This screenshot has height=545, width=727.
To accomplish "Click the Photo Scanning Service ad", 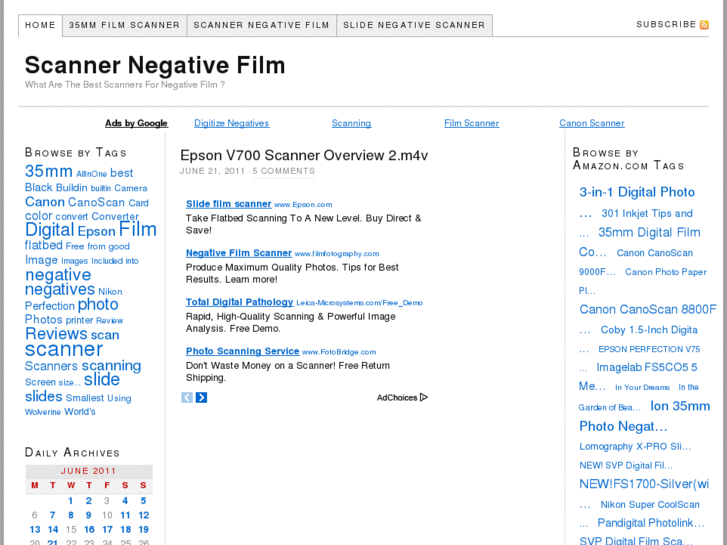I will (x=242, y=352).
